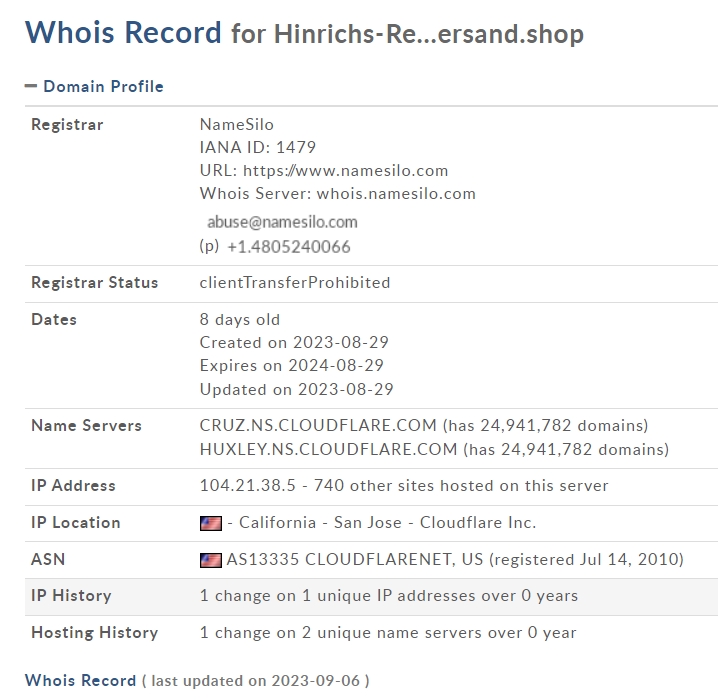
Task: Click the US flag in IP Location row
Action: pyautogui.click(x=211, y=523)
